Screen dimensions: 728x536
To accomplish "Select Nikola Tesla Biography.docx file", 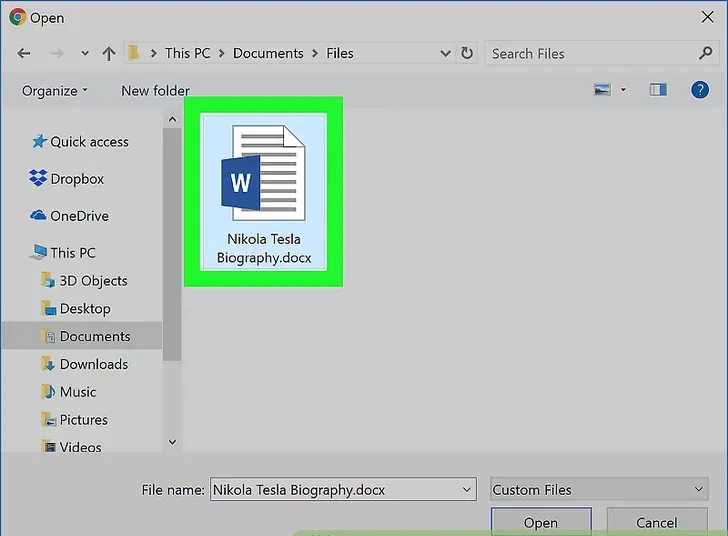I will [264, 192].
